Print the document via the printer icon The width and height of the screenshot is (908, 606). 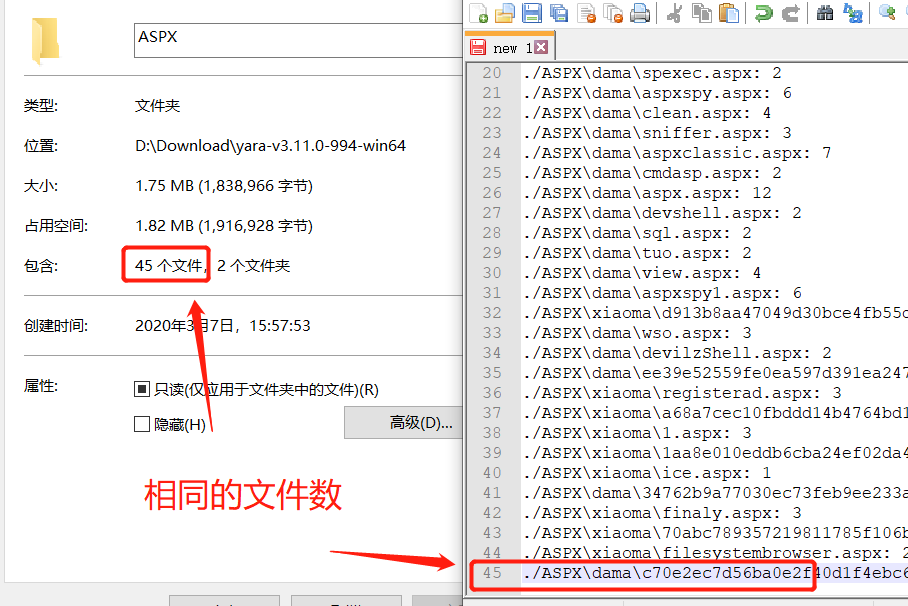pyautogui.click(x=640, y=13)
